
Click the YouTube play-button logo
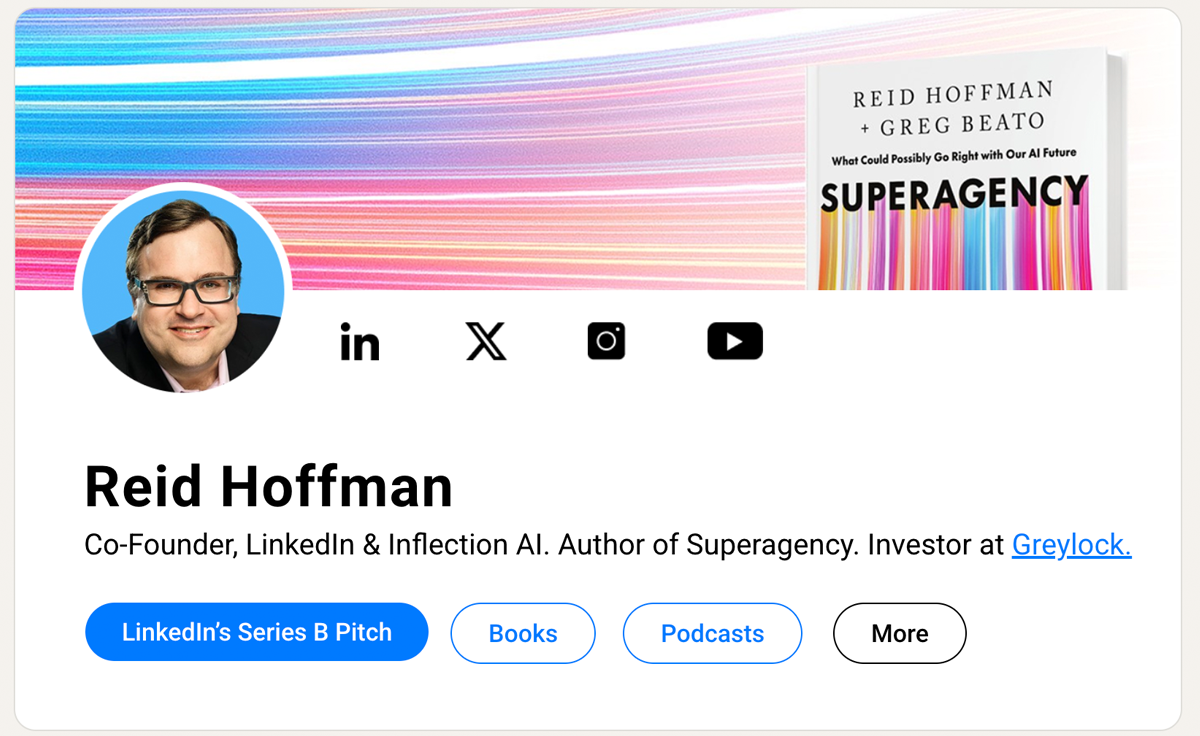click(735, 341)
